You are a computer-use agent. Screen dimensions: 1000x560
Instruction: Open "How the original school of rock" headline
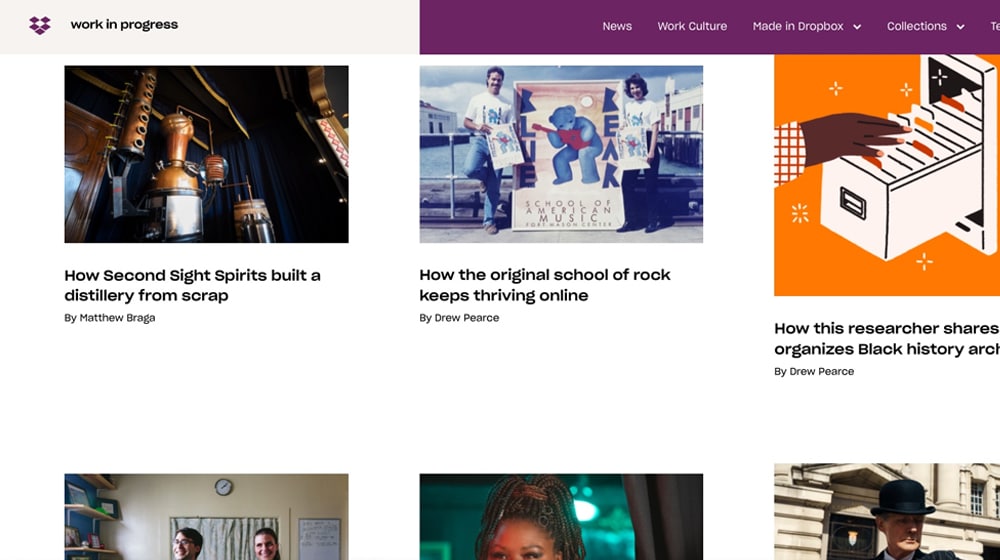tap(545, 285)
